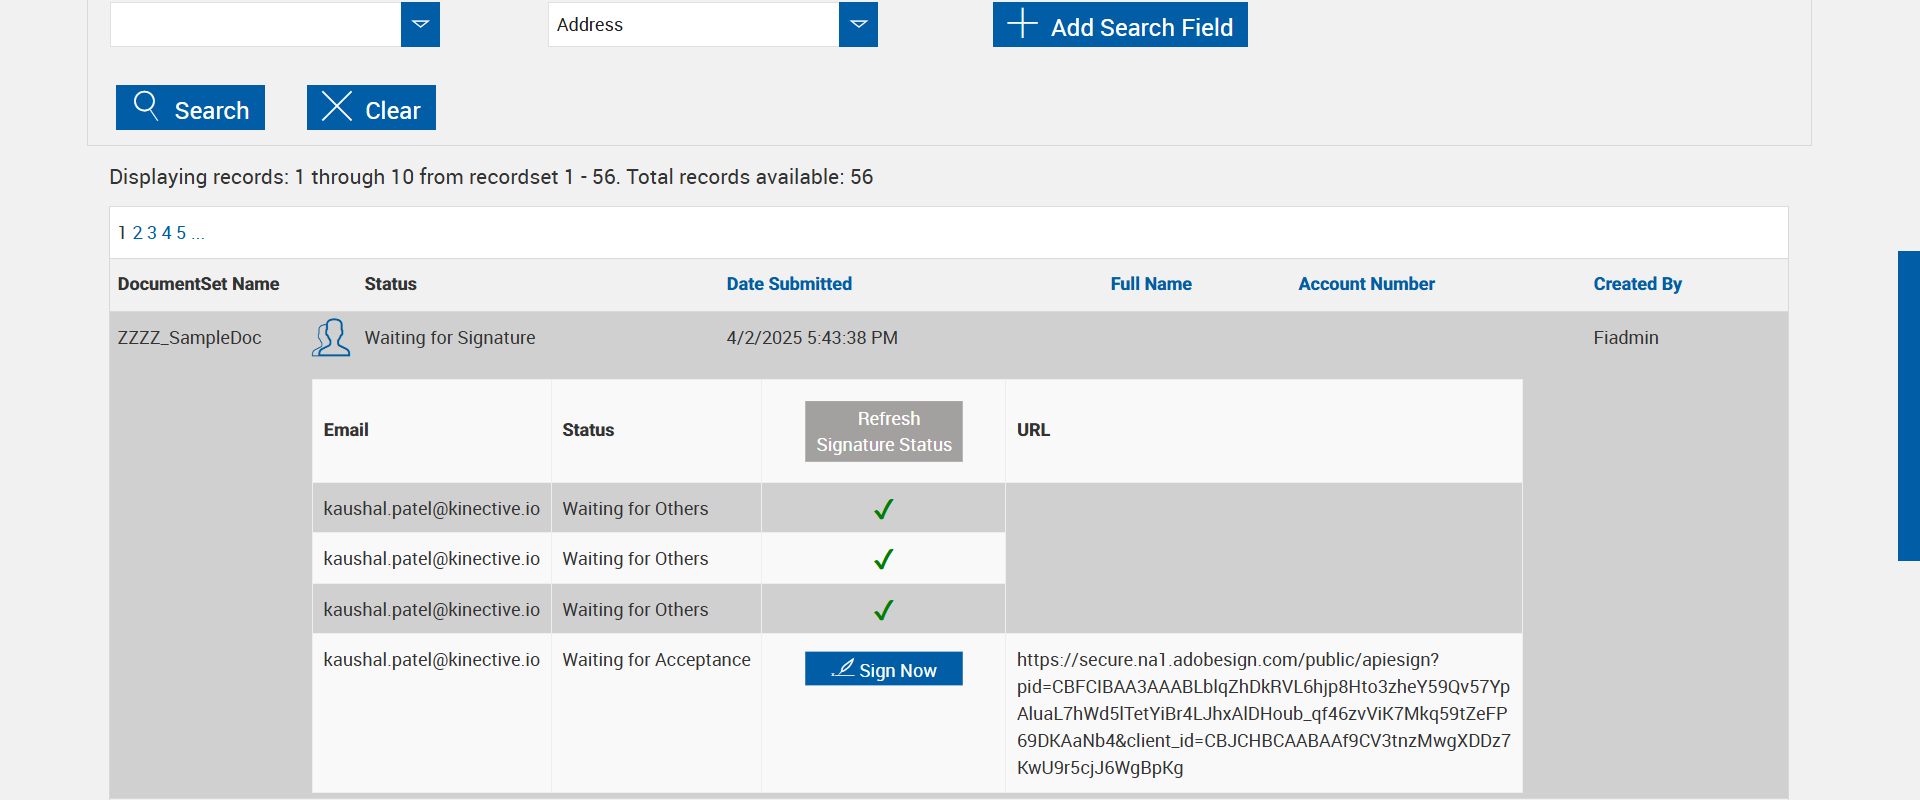Go to results page 2

(x=138, y=233)
